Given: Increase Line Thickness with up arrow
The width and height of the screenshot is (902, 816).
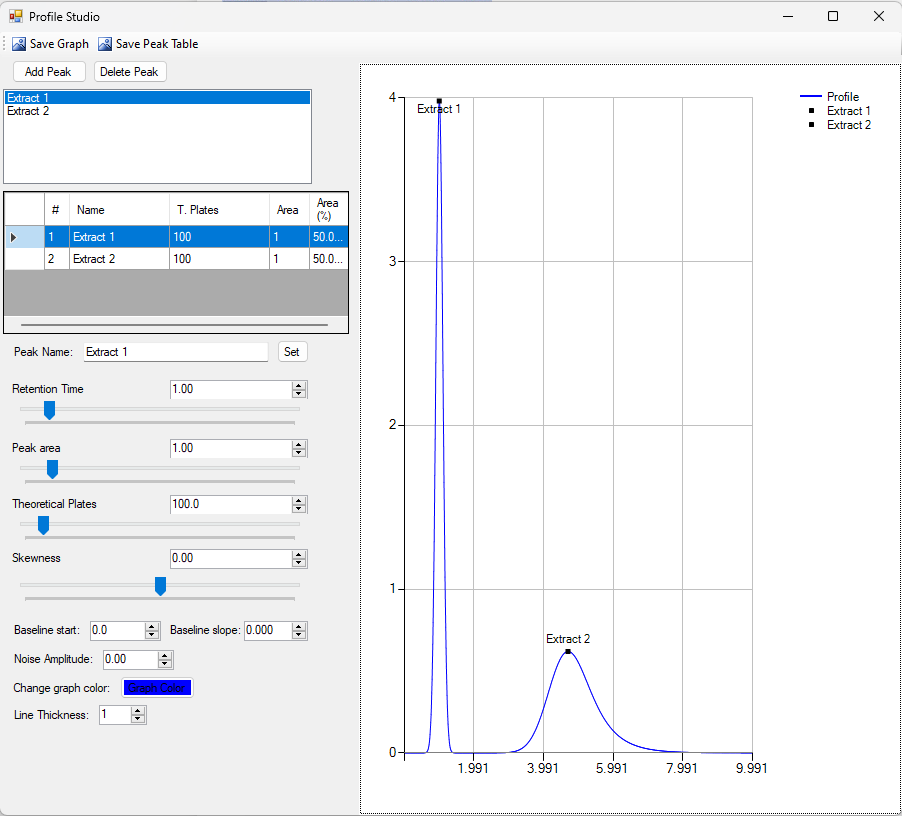Looking at the screenshot, I should click(139, 710).
